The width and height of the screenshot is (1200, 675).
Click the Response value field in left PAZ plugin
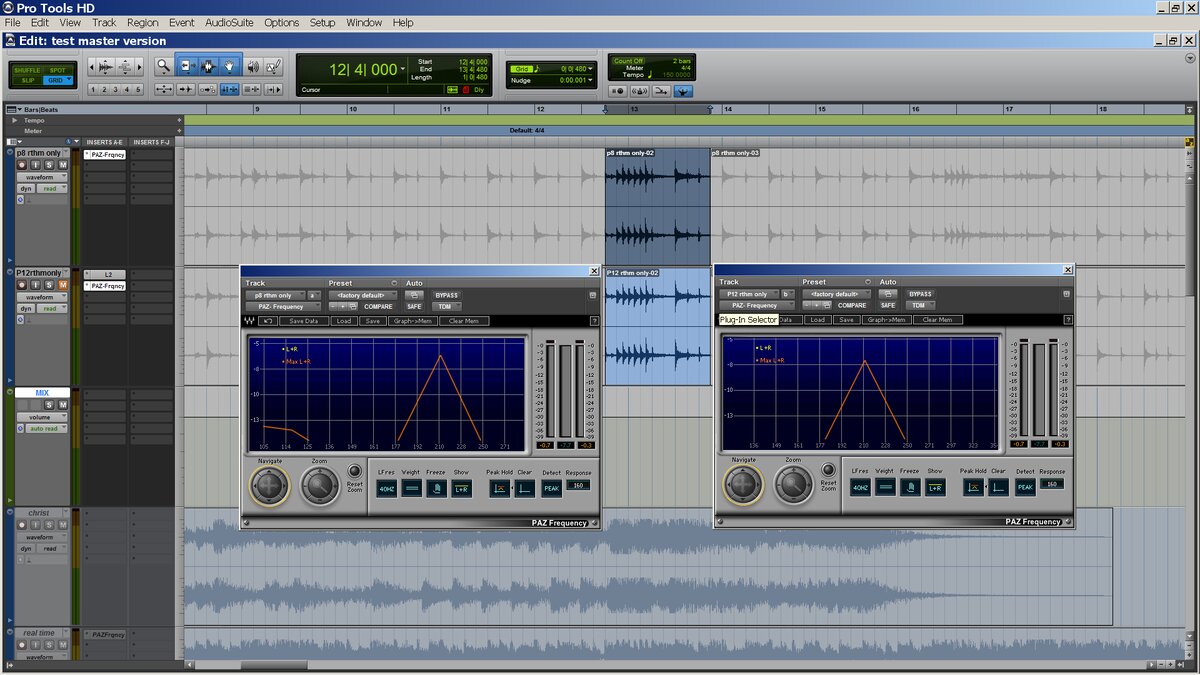tap(578, 485)
